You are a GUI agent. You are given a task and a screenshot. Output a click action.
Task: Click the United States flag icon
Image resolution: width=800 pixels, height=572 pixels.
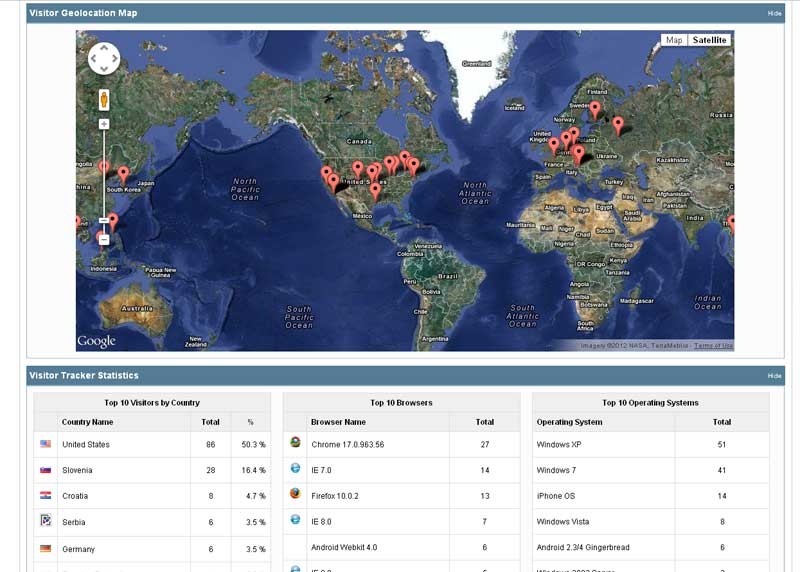coord(45,444)
